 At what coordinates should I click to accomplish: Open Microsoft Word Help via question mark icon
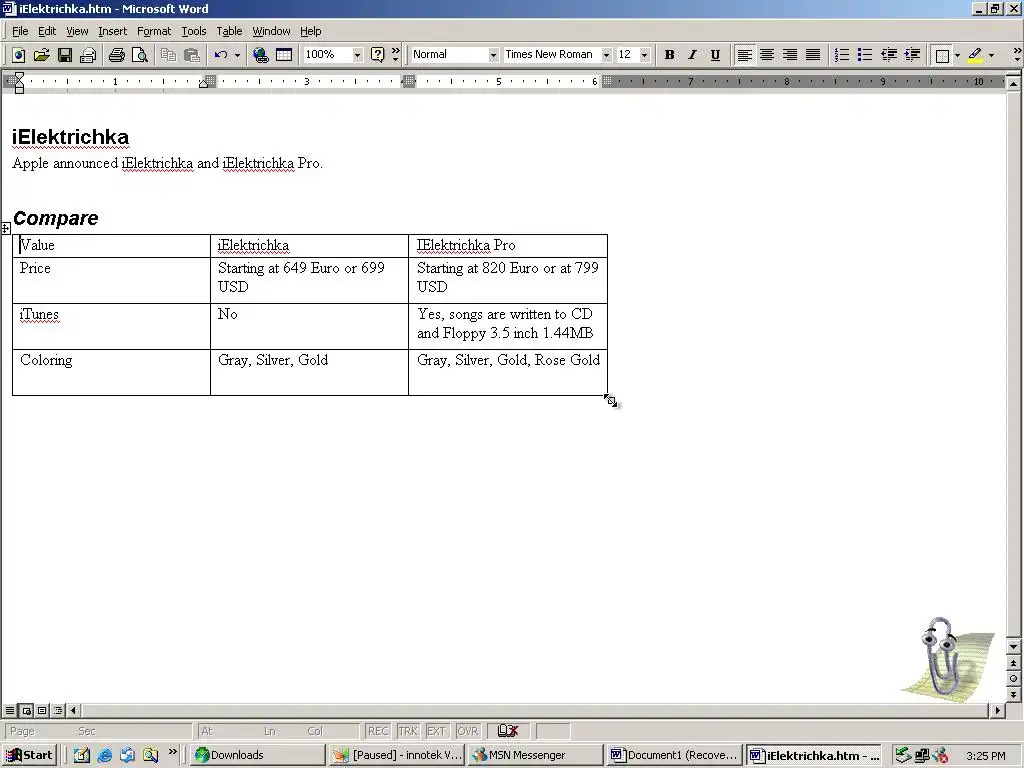(x=377, y=55)
